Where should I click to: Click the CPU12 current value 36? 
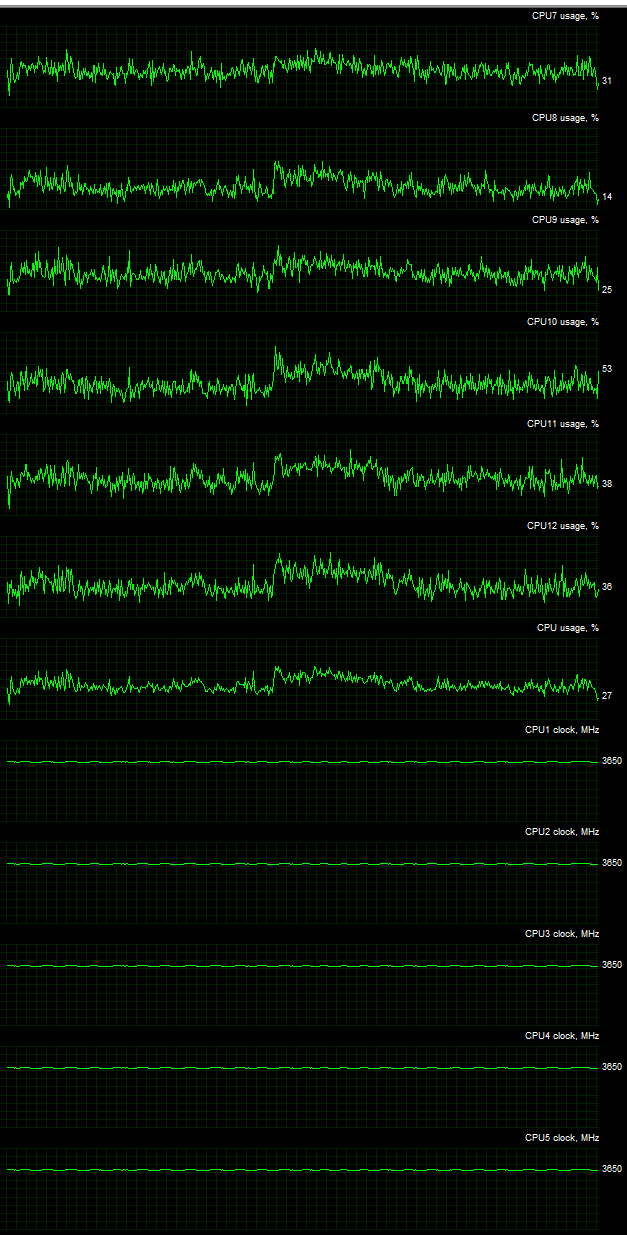coord(607,587)
